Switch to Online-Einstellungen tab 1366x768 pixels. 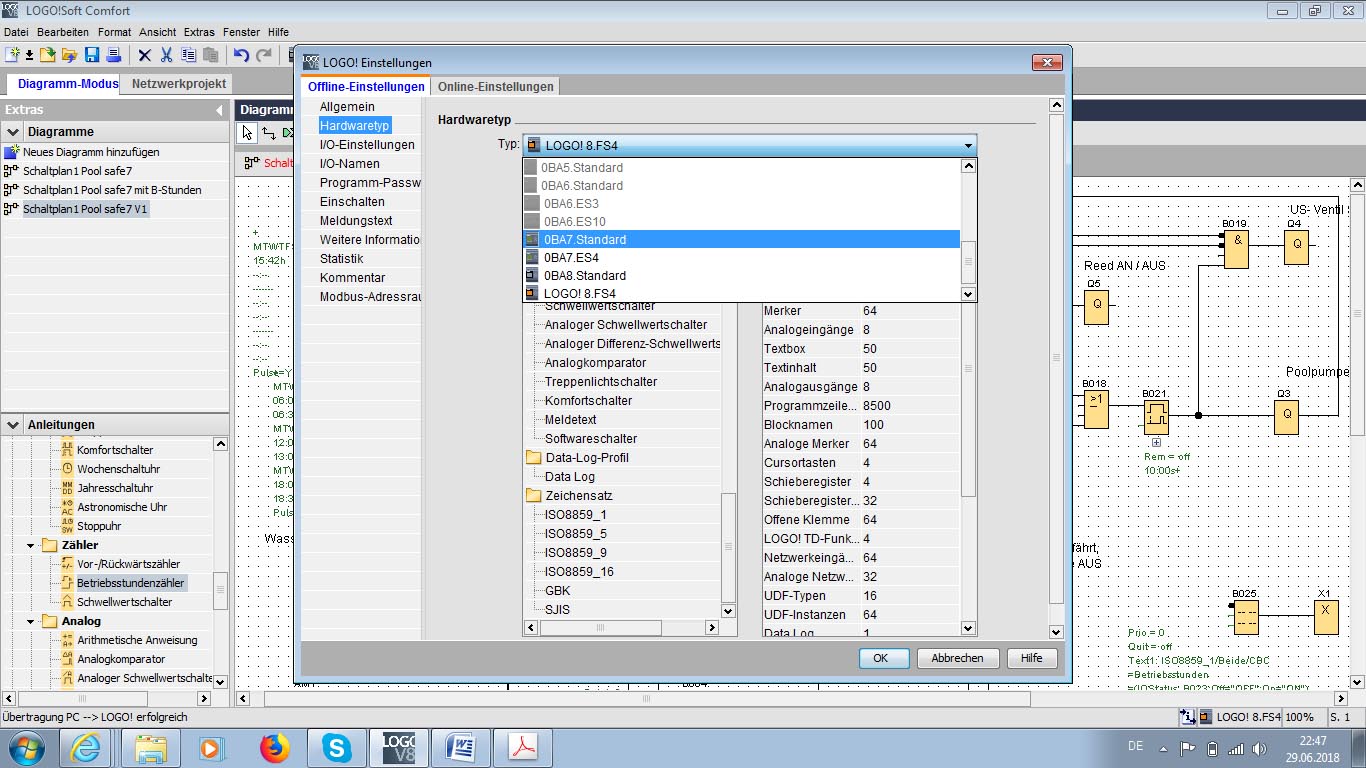pyautogui.click(x=496, y=87)
